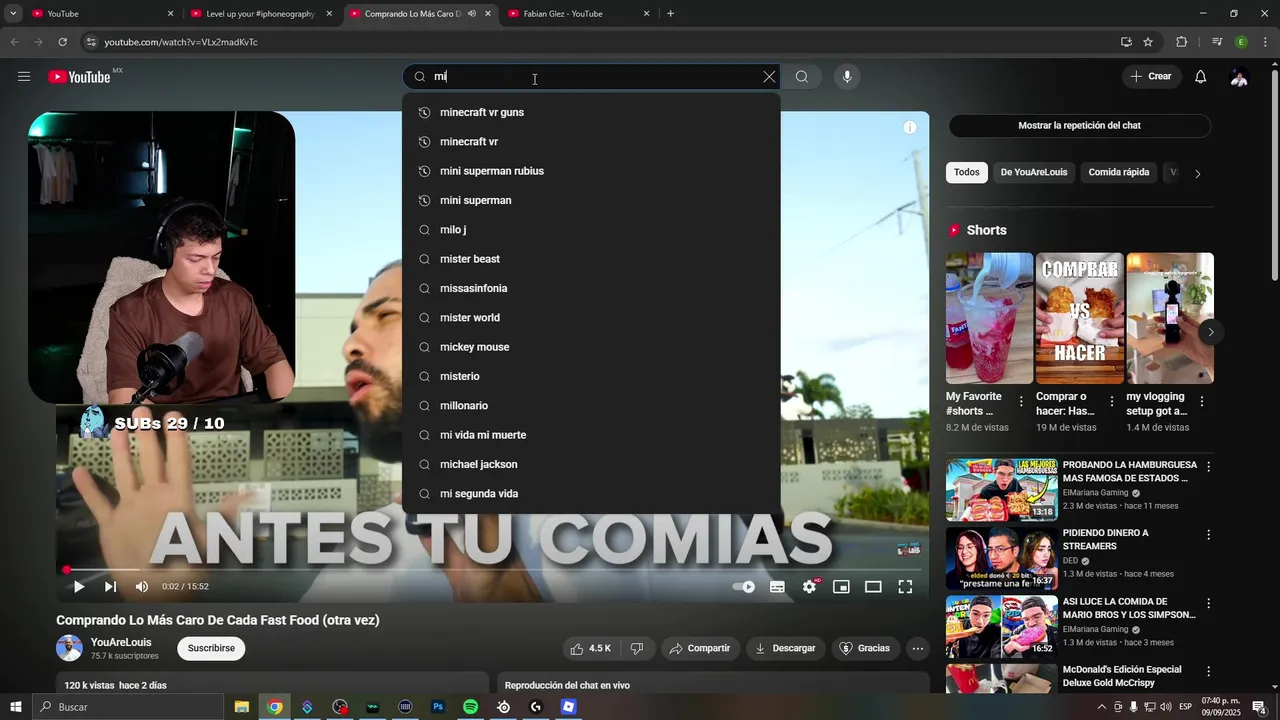Open the Comprar vs Hacer short thumbnail
The image size is (1280, 720).
point(1080,318)
